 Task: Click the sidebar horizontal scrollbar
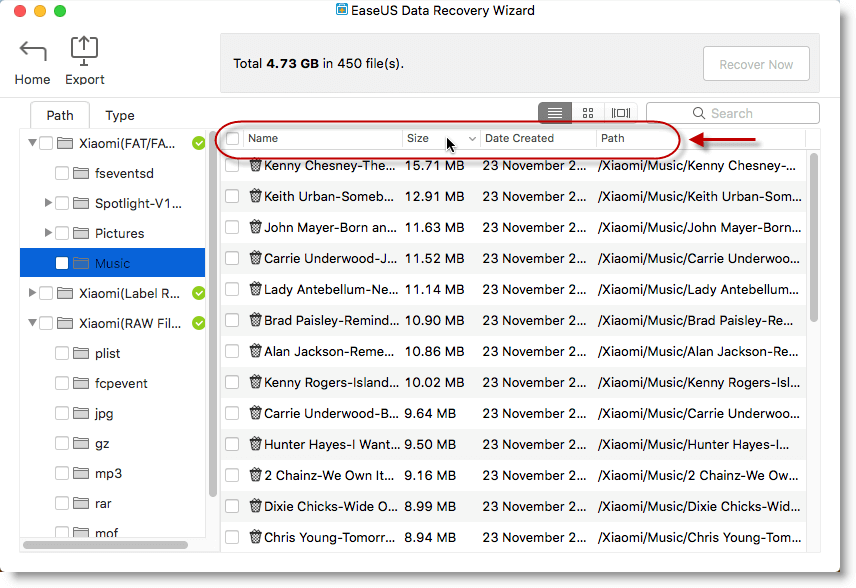(x=105, y=545)
